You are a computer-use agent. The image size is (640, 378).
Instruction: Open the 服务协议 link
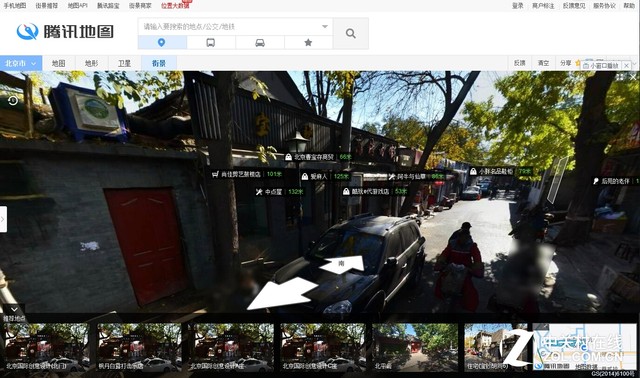coord(604,6)
